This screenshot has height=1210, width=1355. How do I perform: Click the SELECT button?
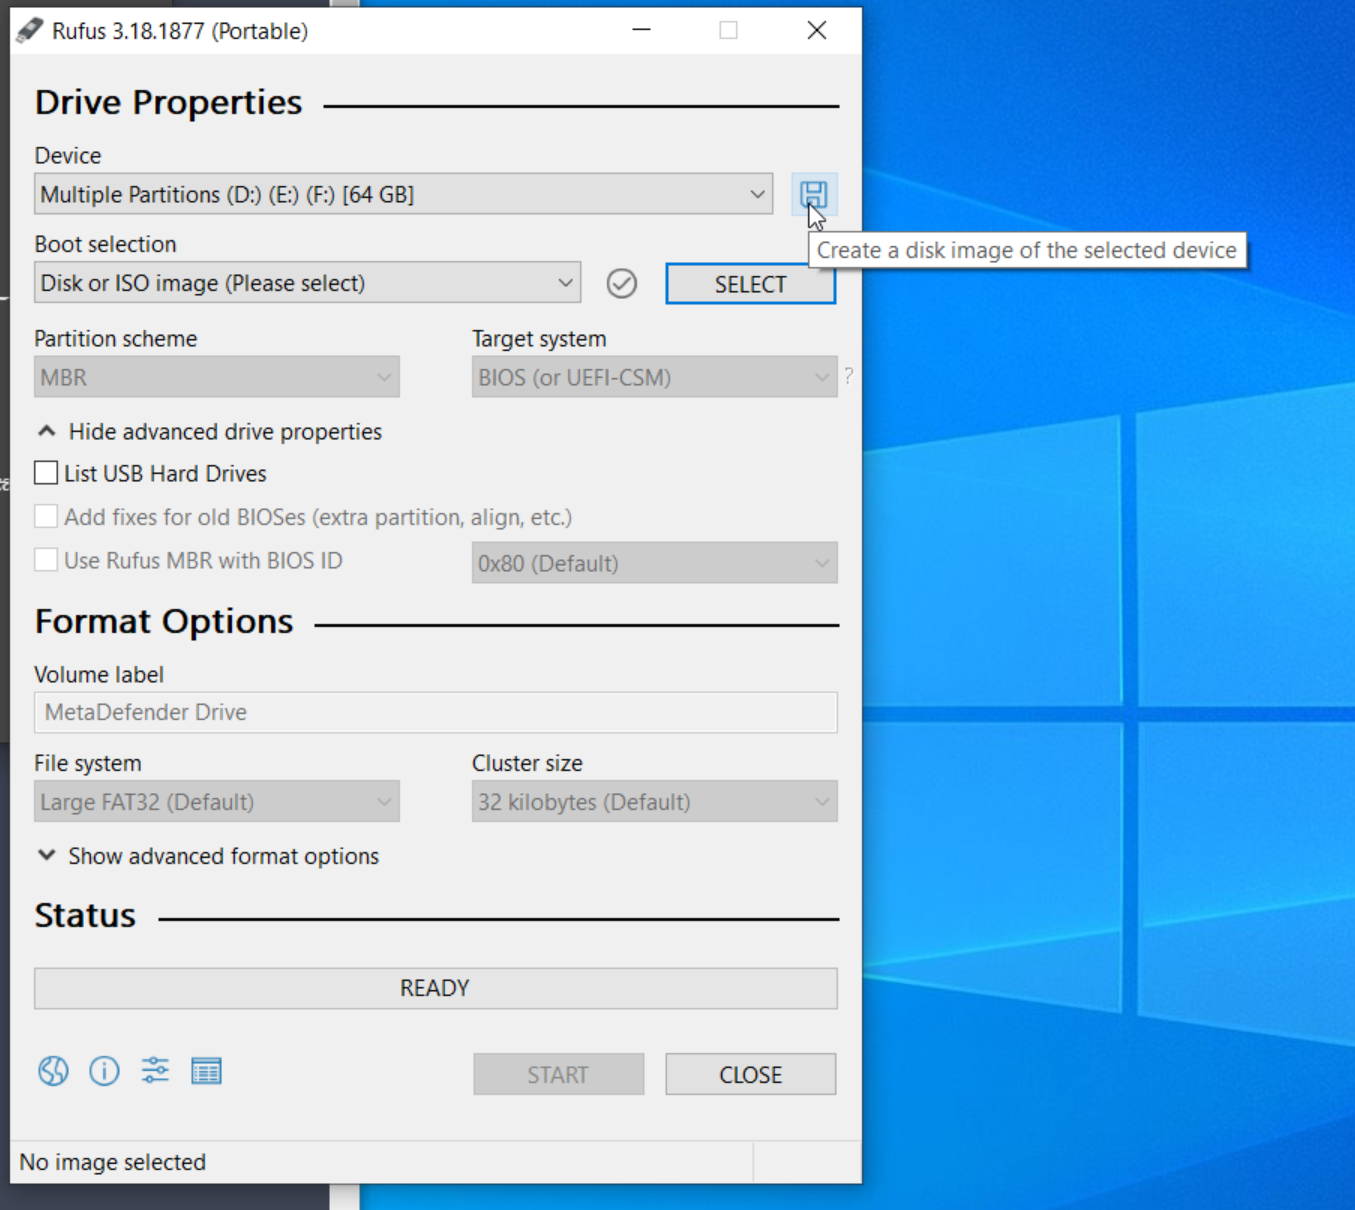(750, 284)
